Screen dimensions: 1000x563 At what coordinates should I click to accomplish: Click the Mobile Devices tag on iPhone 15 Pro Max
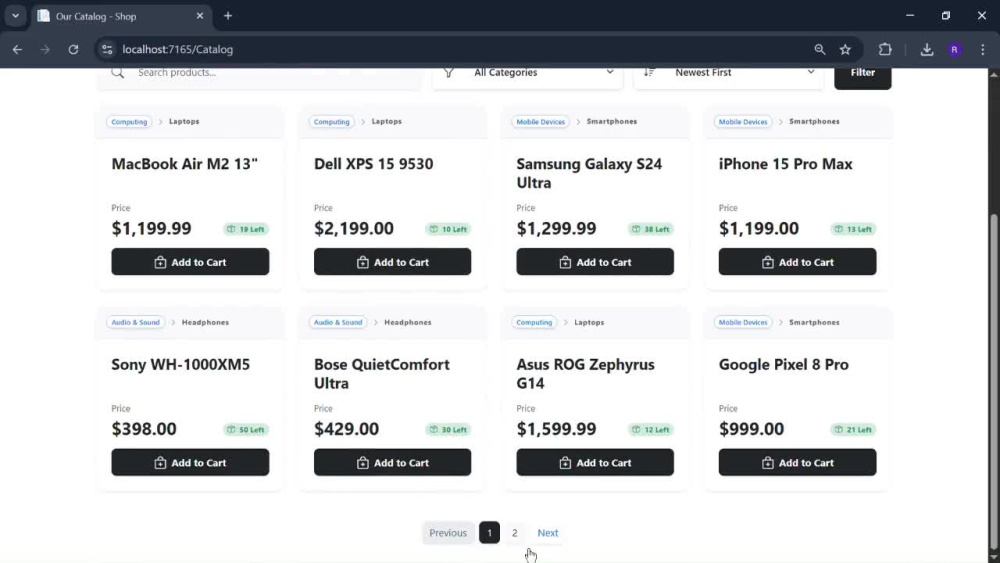(x=743, y=122)
